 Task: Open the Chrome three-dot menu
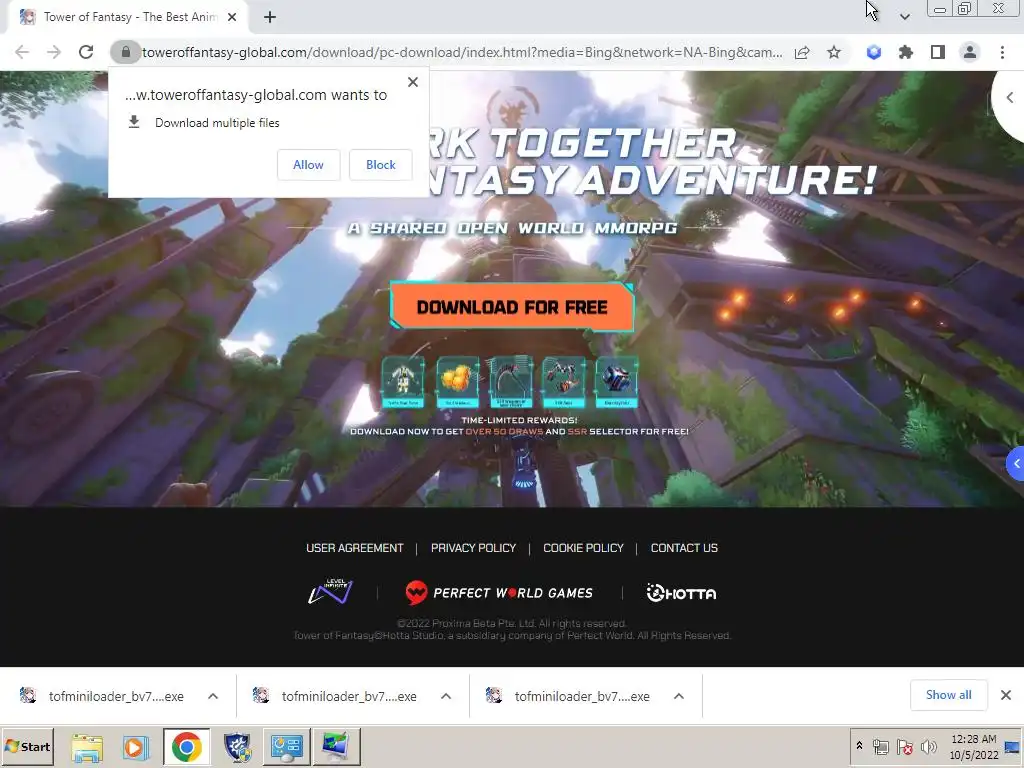point(1002,52)
